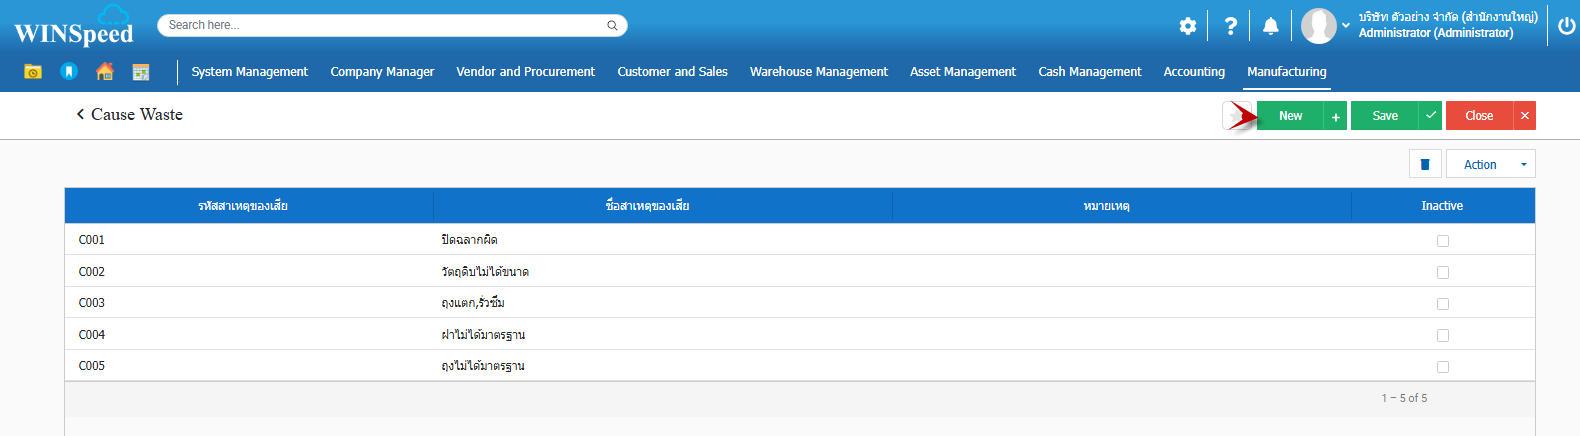Open the settings gear icon
The height and width of the screenshot is (436, 1580).
[1187, 26]
